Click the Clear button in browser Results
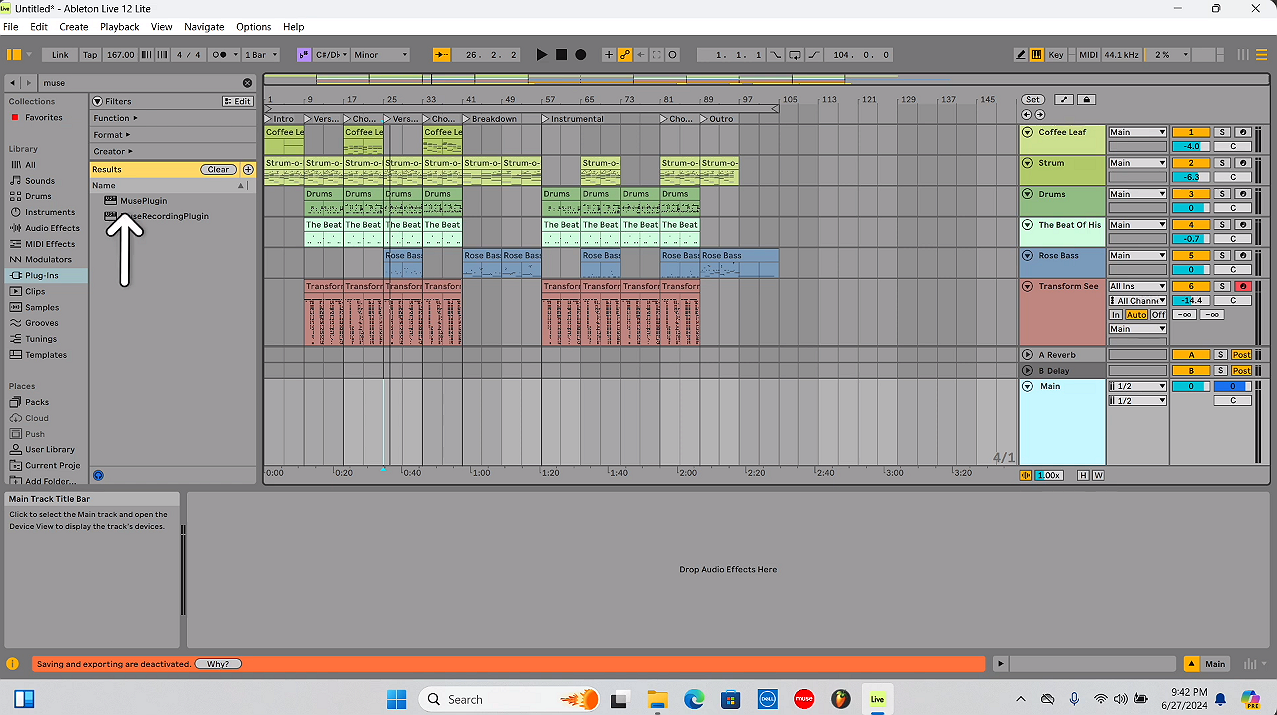Viewport: 1277px width, 715px height. pyautogui.click(x=218, y=169)
